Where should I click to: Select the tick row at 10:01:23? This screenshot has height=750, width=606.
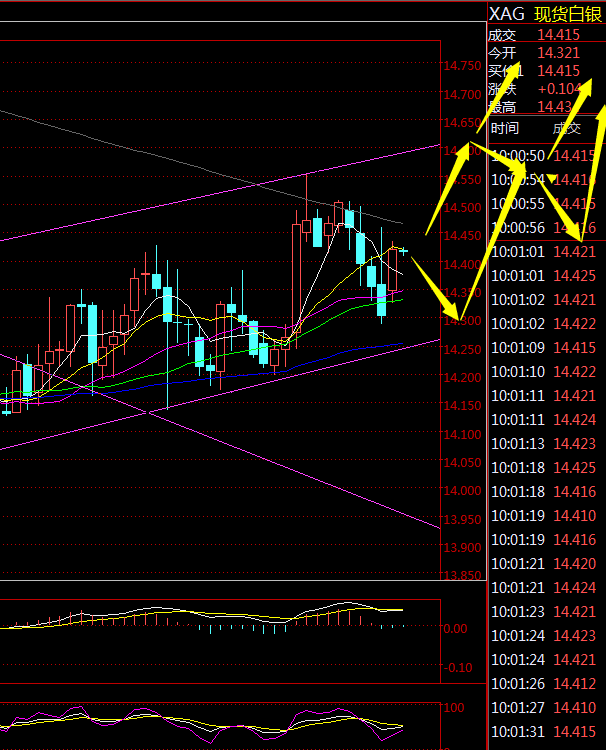(x=543, y=612)
